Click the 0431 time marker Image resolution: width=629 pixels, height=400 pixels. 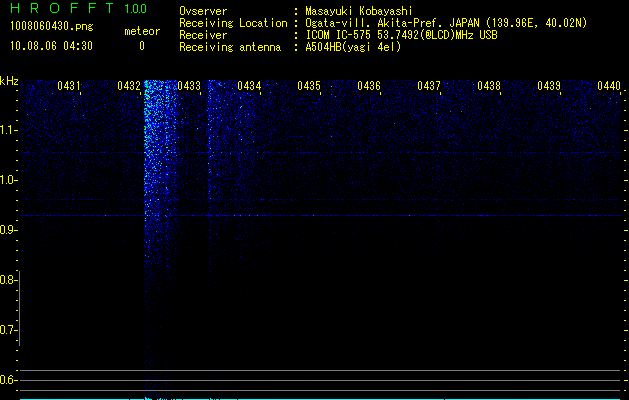(69, 86)
